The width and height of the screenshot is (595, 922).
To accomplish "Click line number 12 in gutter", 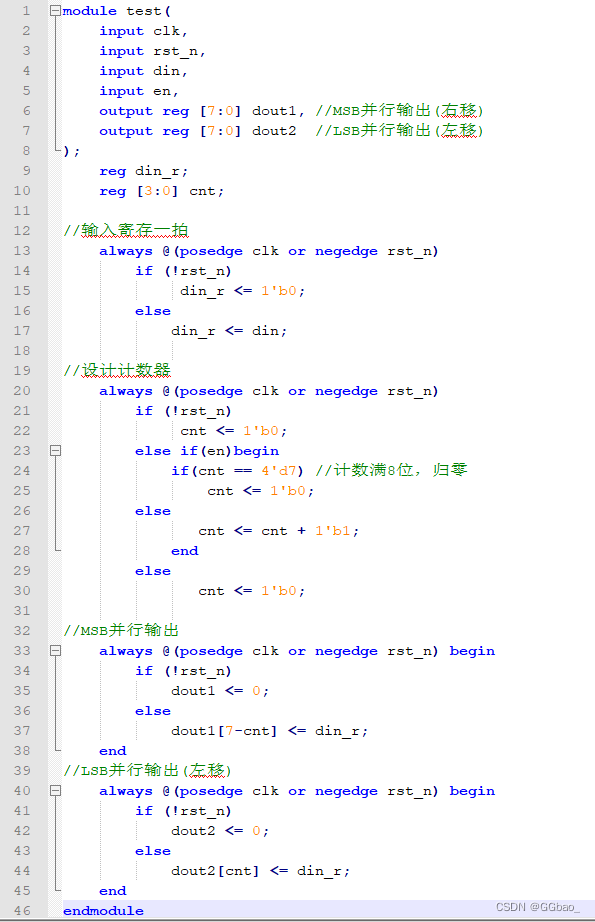I will point(22,230).
